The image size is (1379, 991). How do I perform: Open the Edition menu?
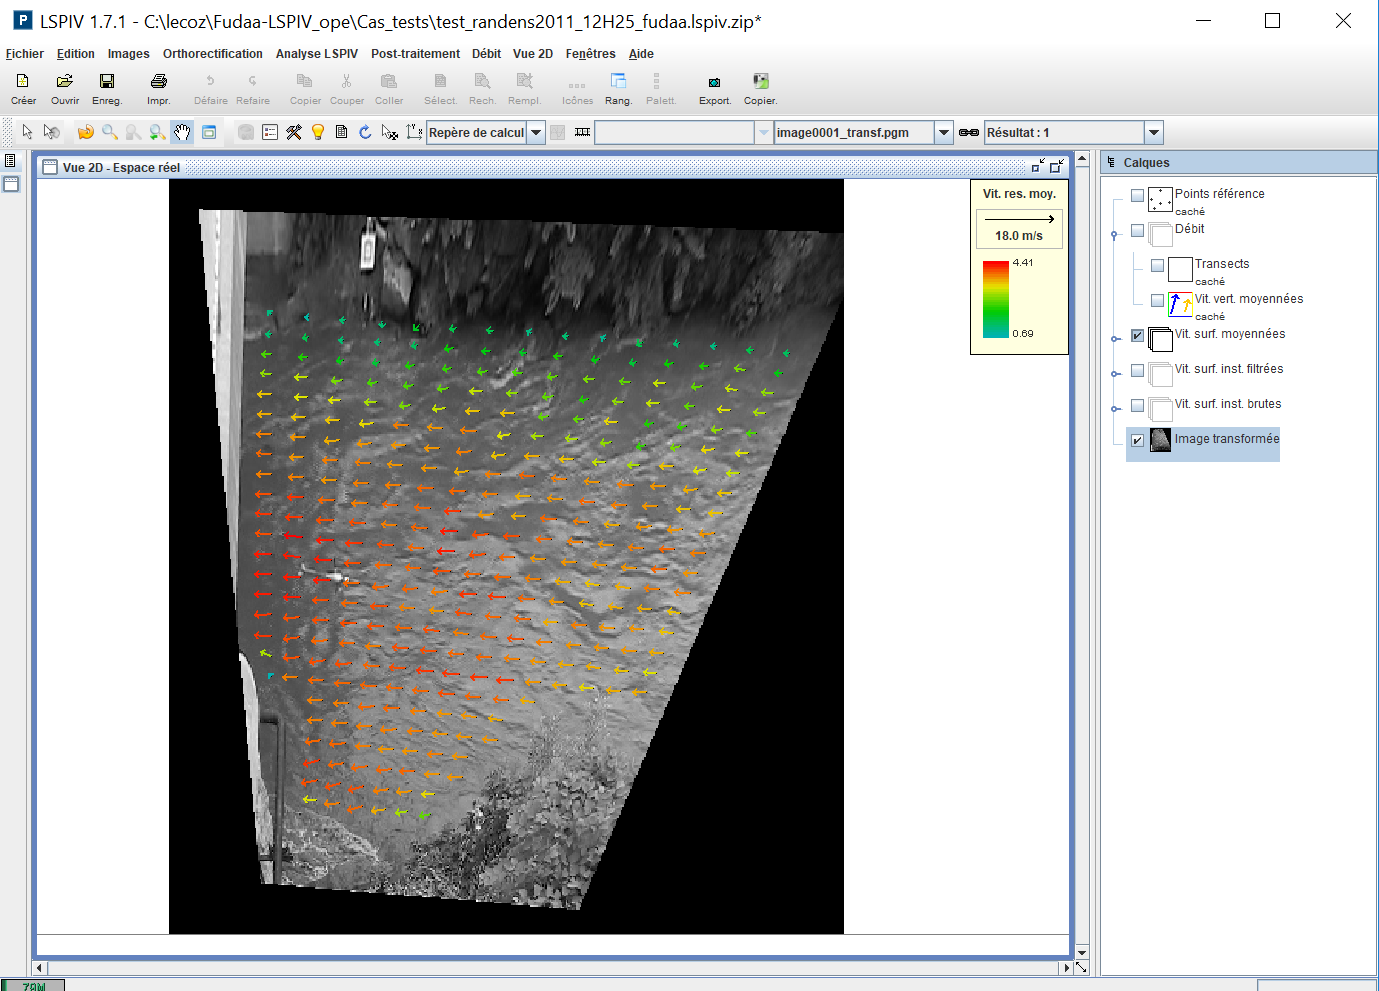(x=76, y=54)
